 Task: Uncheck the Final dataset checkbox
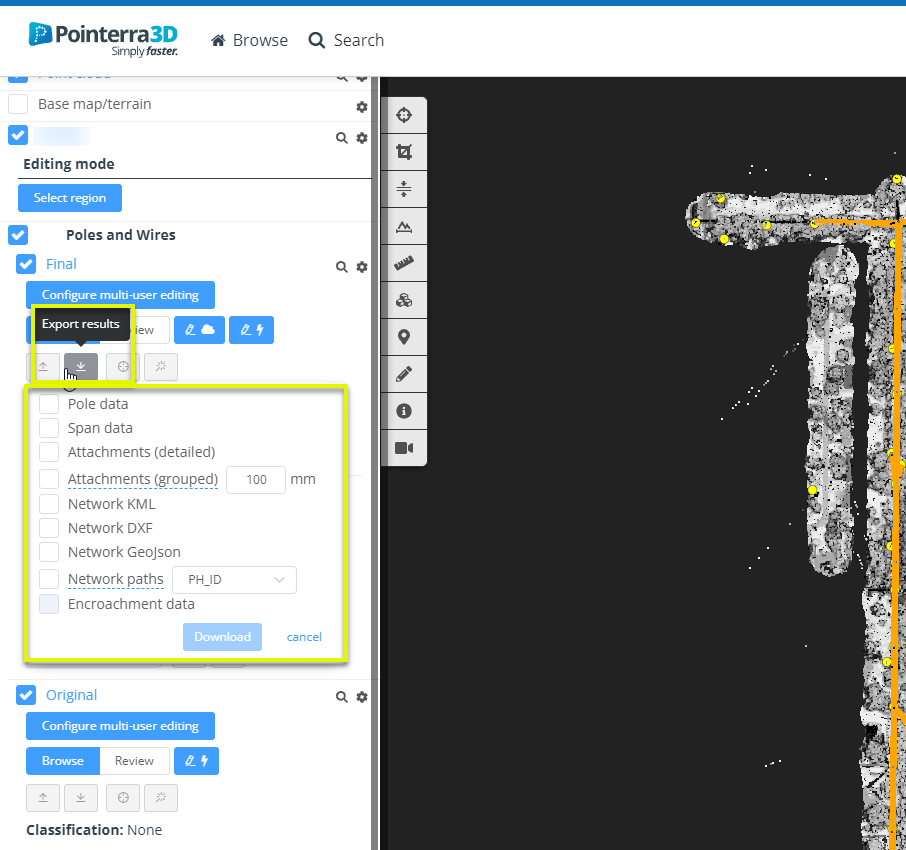point(26,264)
